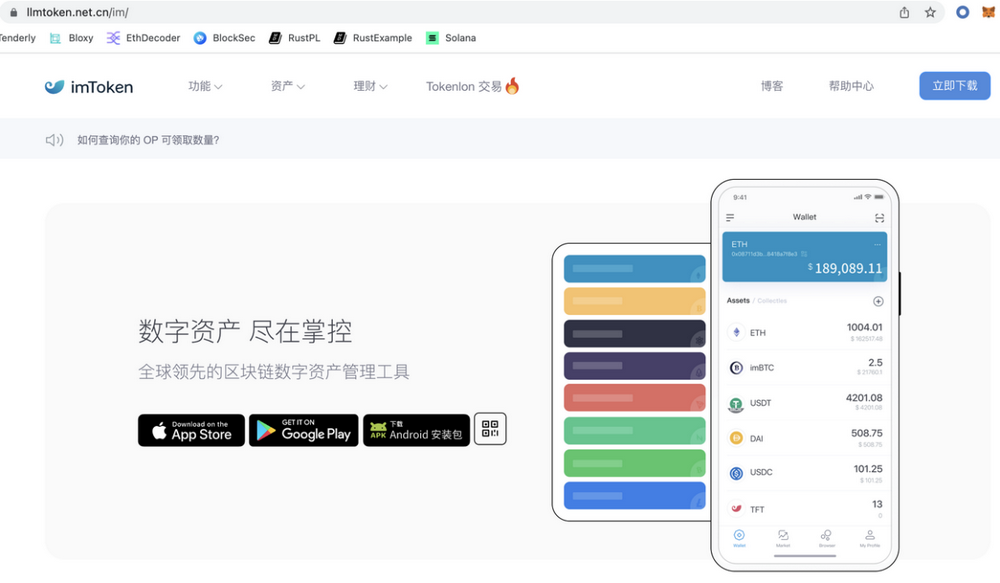Open the Market tab icon in bottom navigation
1000x583 pixels.
[782, 534]
